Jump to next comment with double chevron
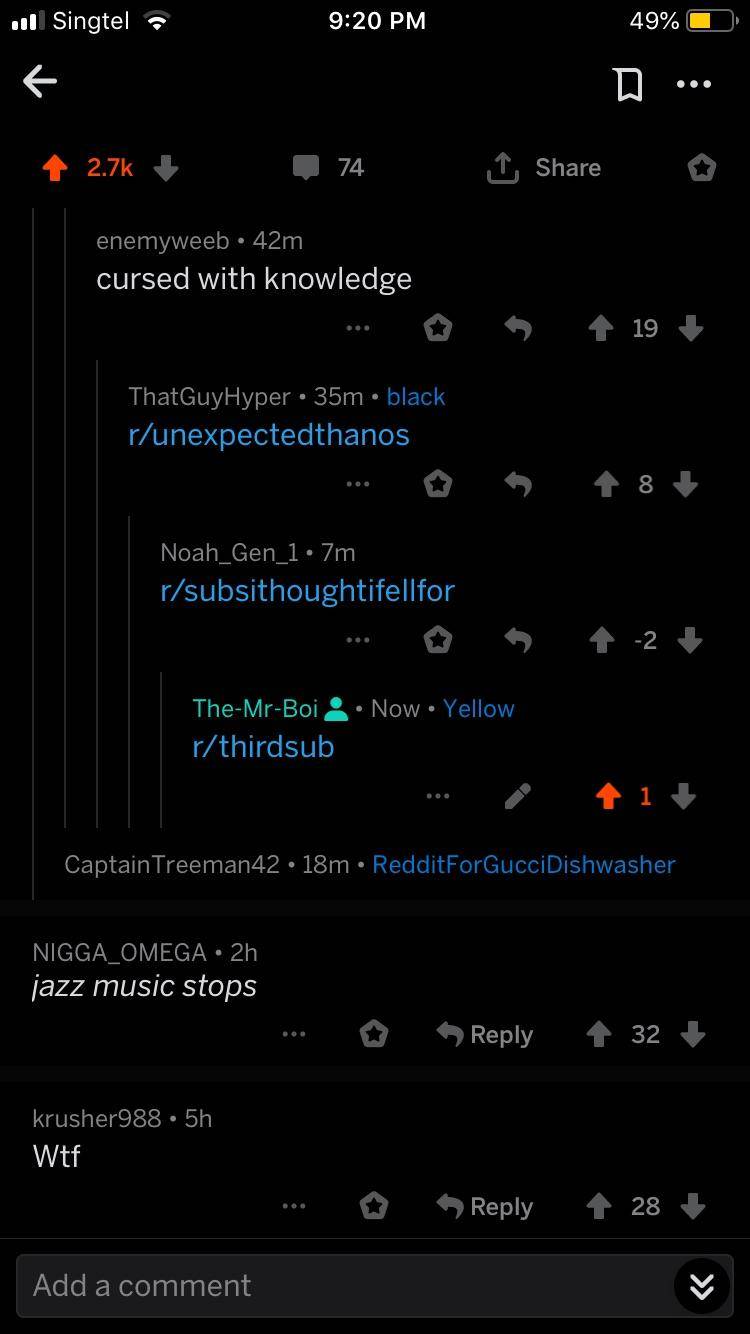This screenshot has height=1334, width=750. click(x=702, y=1286)
